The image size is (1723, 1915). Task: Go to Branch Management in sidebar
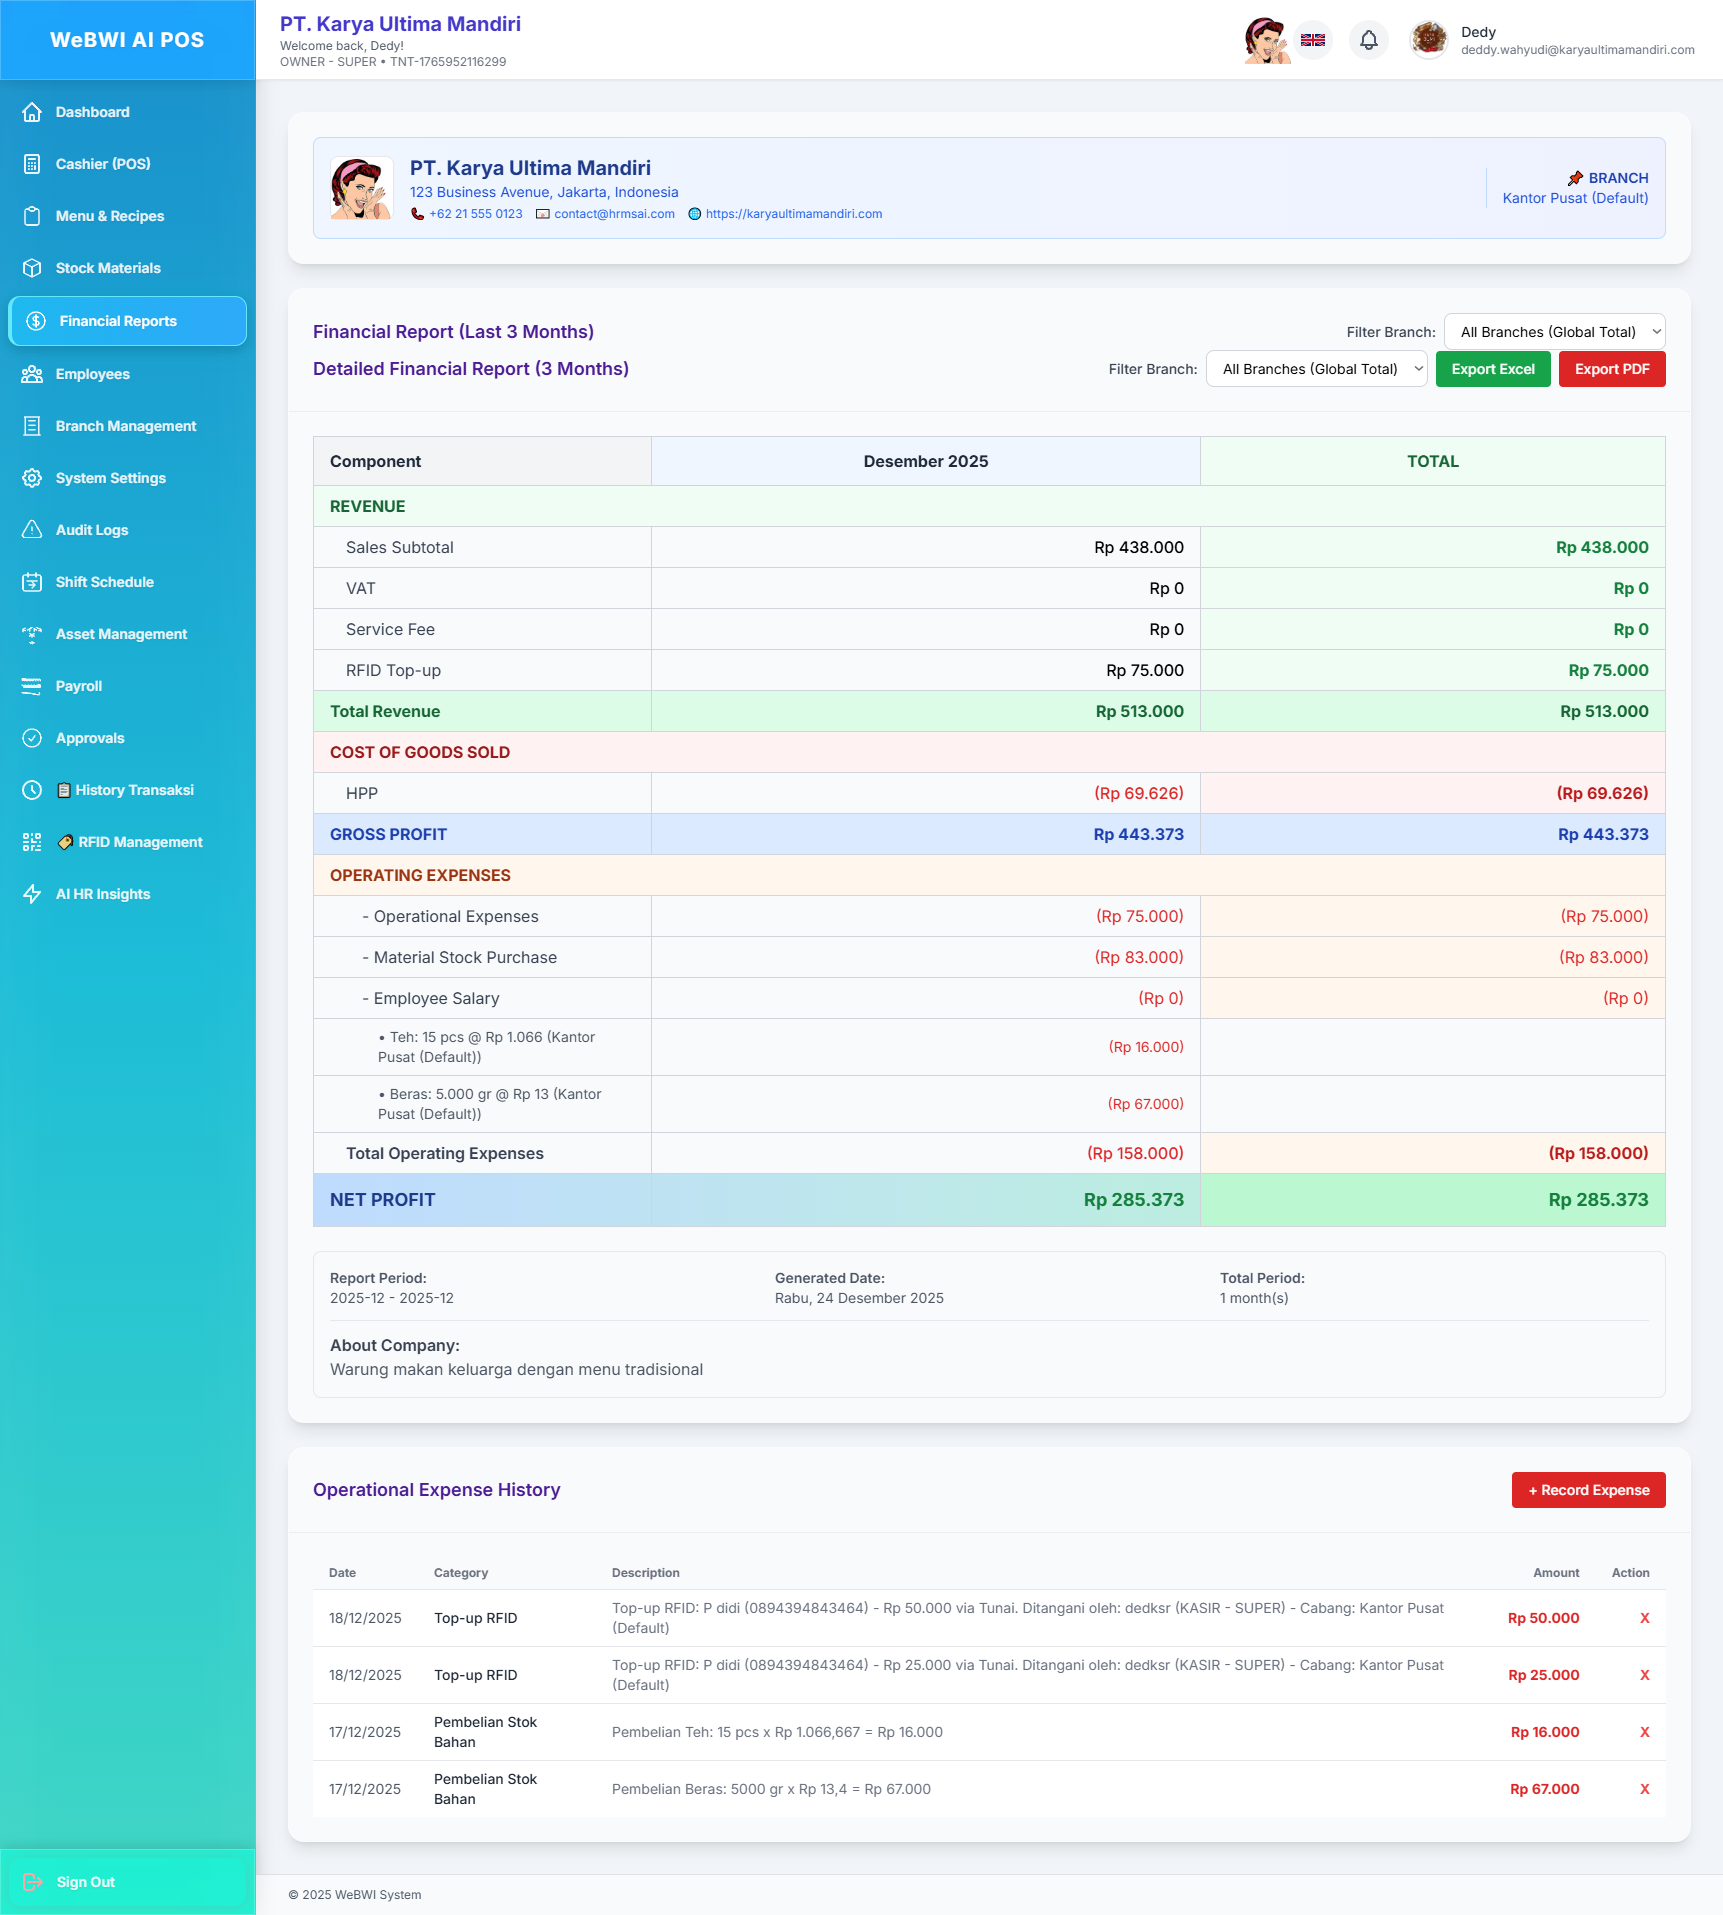point(126,426)
